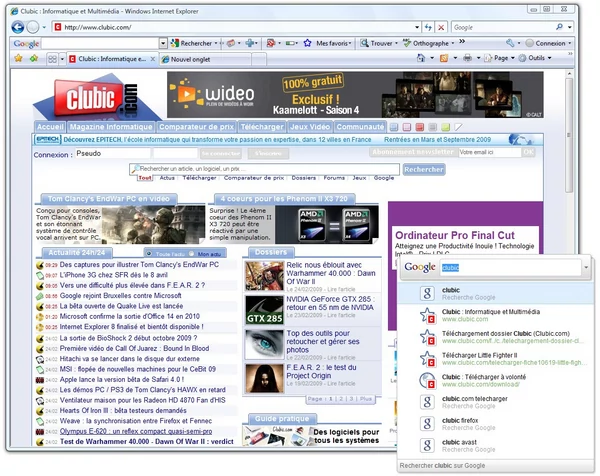Select the 'clubic firefox' Google suggestion
Image resolution: width=600 pixels, height=476 pixels.
pyautogui.click(x=496, y=424)
